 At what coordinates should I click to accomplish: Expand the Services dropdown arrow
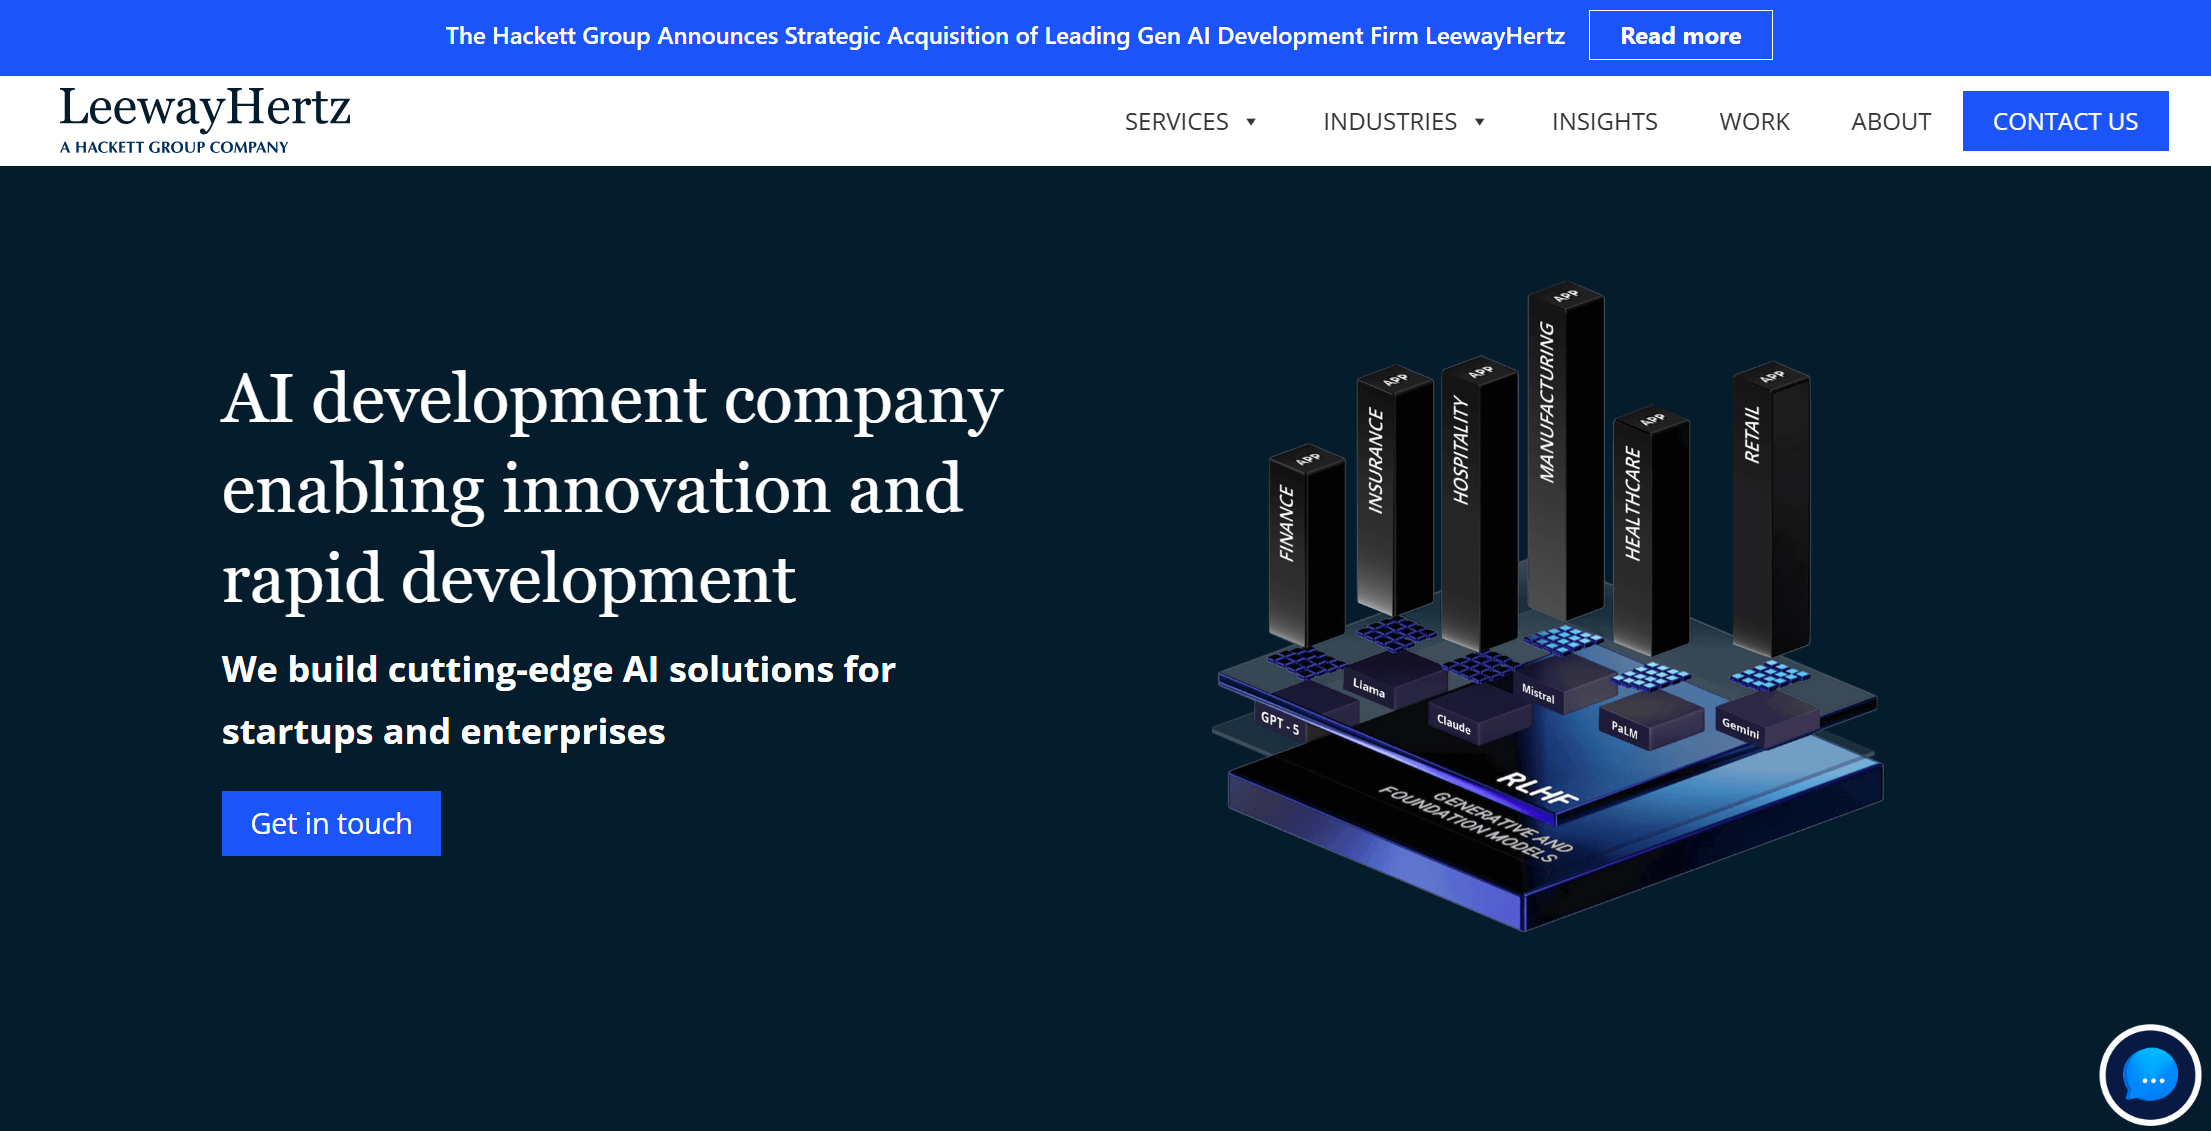[1250, 122]
